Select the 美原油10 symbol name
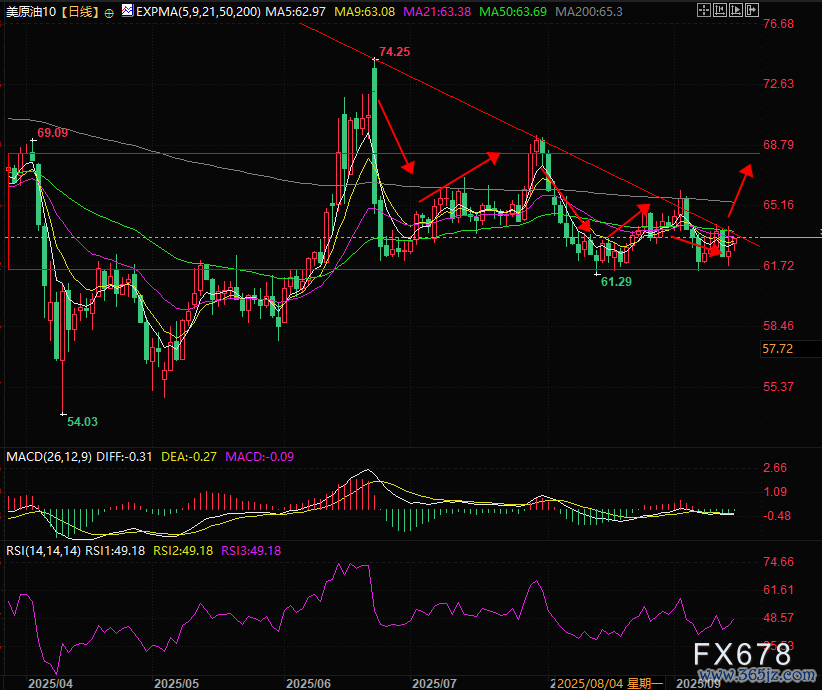 point(30,13)
